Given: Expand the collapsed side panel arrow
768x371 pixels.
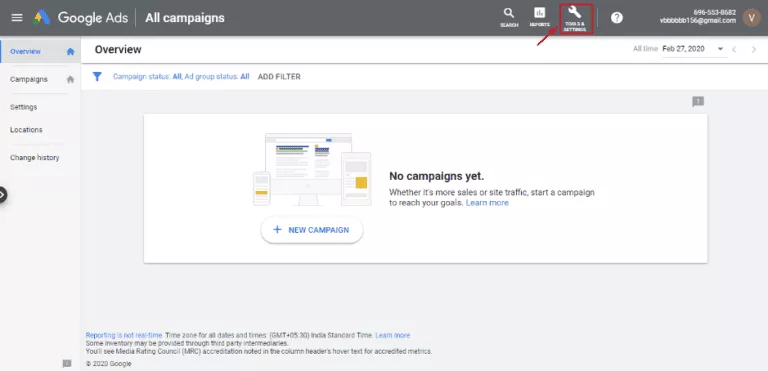Looking at the screenshot, I should 2,195.
